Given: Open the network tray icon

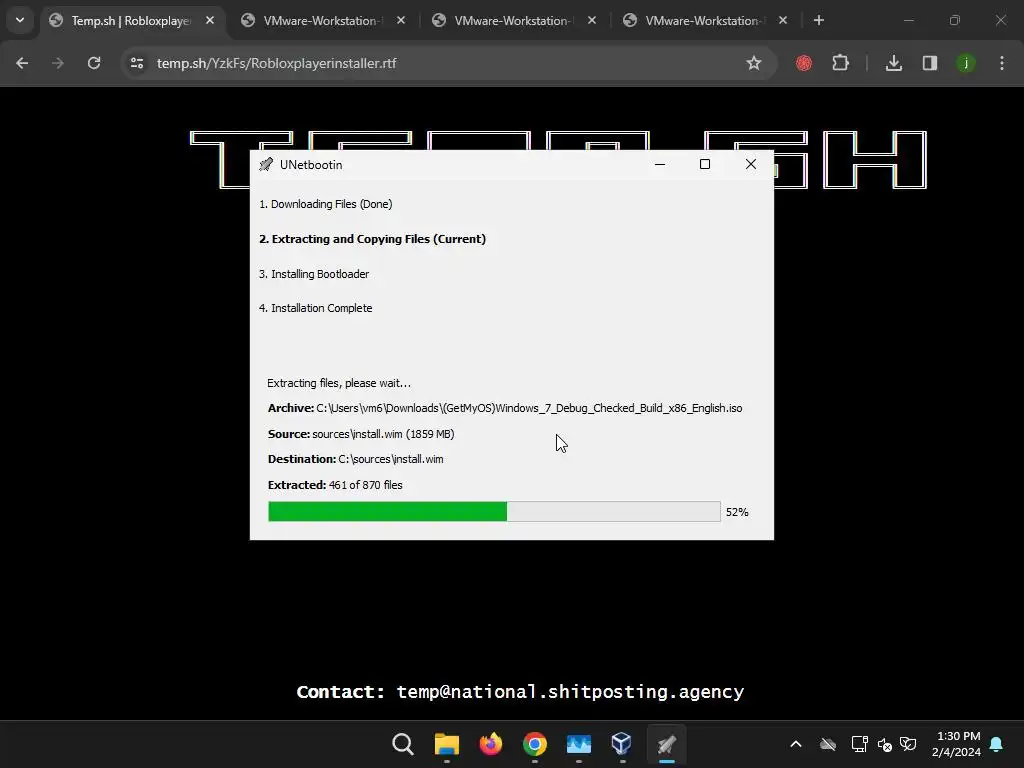Looking at the screenshot, I should [859, 744].
